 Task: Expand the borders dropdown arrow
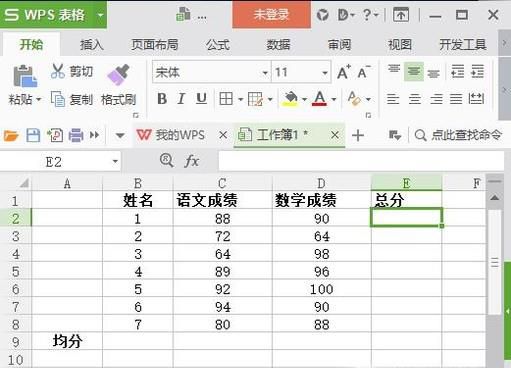tap(240, 99)
